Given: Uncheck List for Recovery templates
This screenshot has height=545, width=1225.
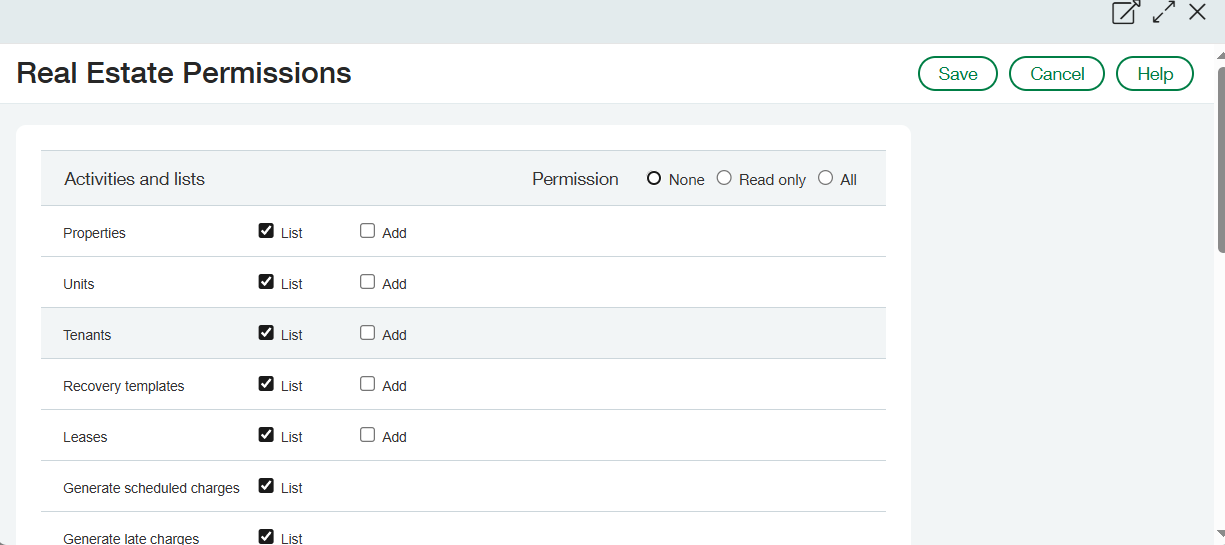Looking at the screenshot, I should [266, 384].
